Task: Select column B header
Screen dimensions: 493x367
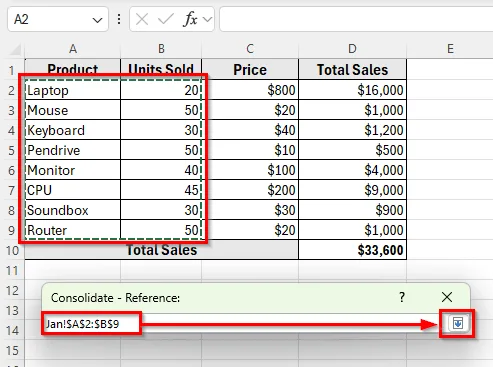Action: point(161,49)
